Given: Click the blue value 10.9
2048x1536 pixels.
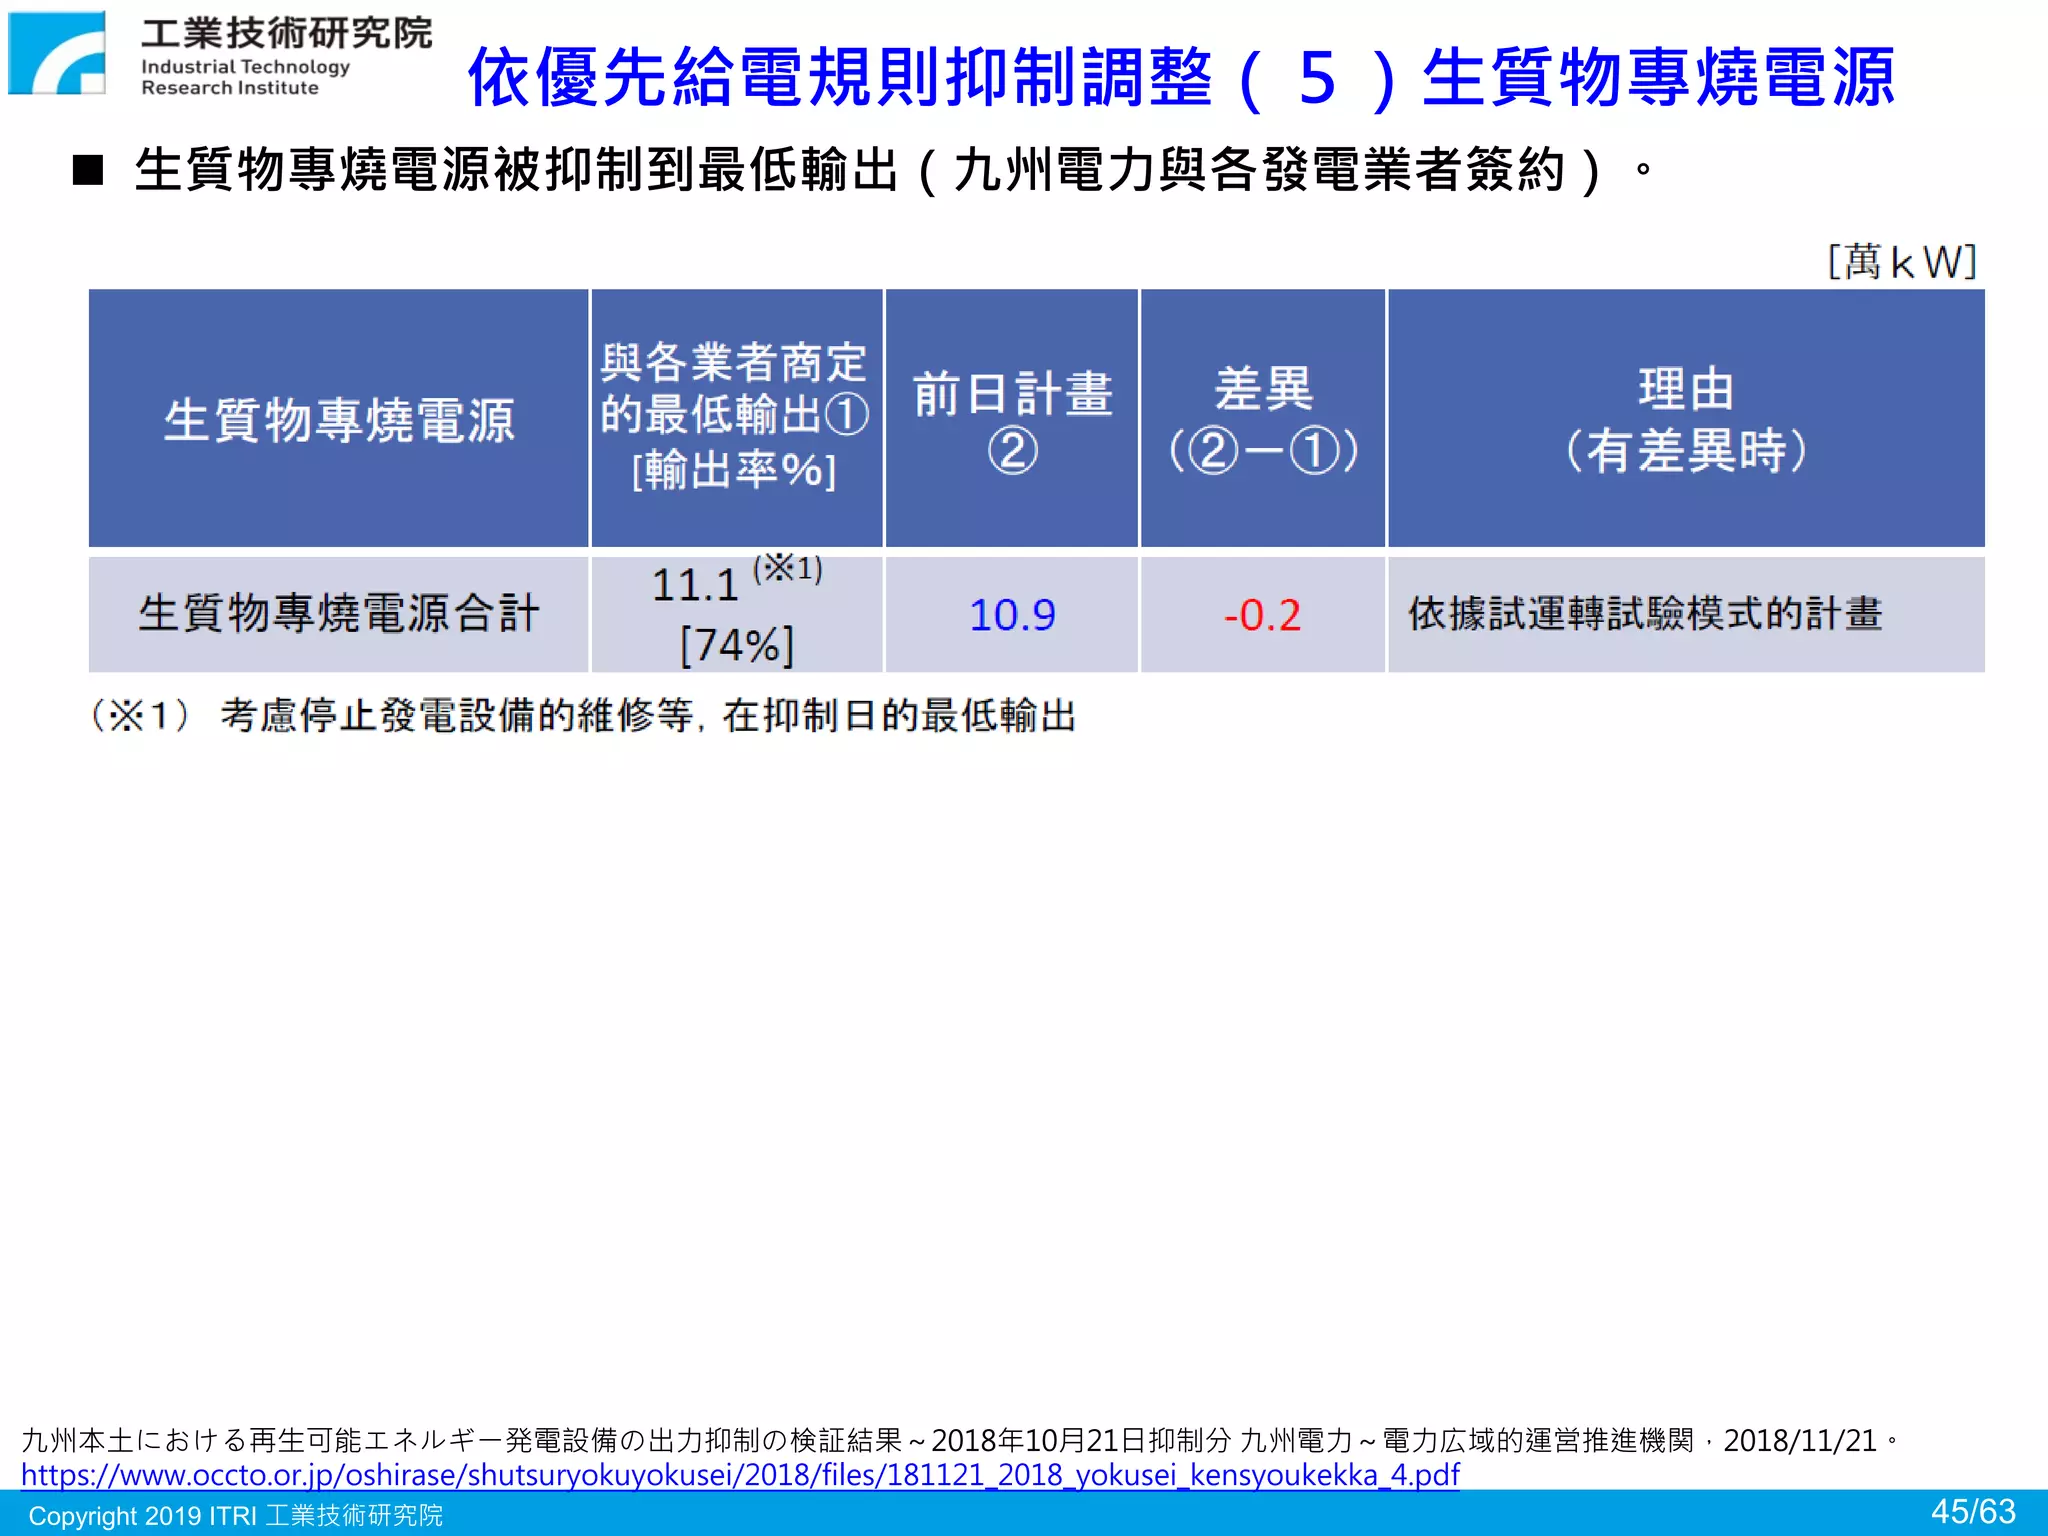Looking at the screenshot, I should click(1012, 615).
